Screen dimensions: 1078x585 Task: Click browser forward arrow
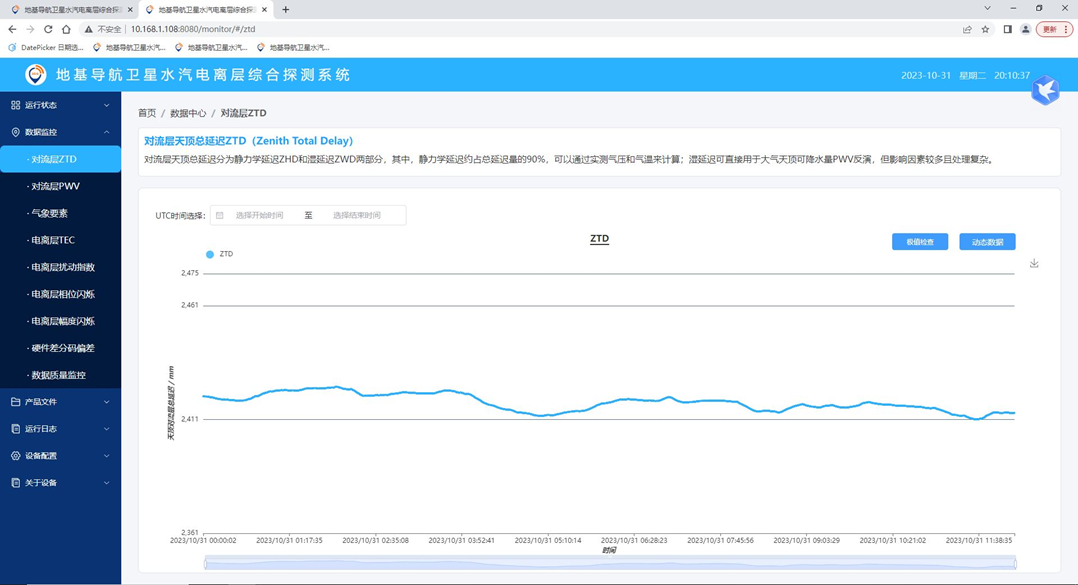30,29
